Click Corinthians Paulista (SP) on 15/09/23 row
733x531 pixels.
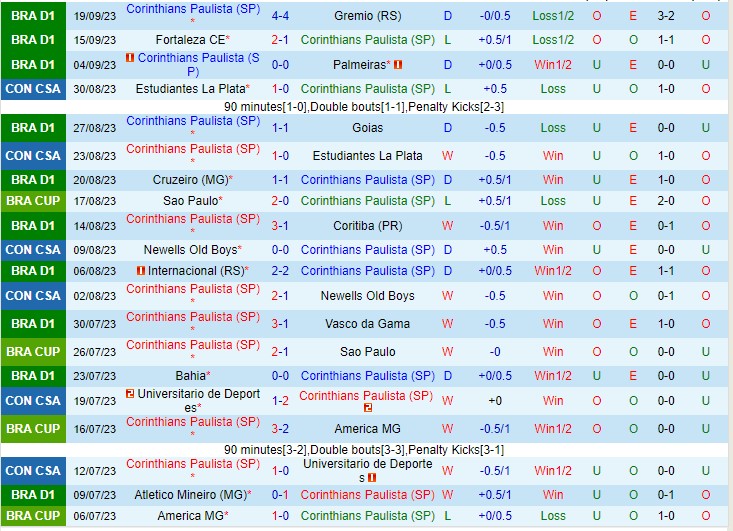pyautogui.click(x=367, y=40)
